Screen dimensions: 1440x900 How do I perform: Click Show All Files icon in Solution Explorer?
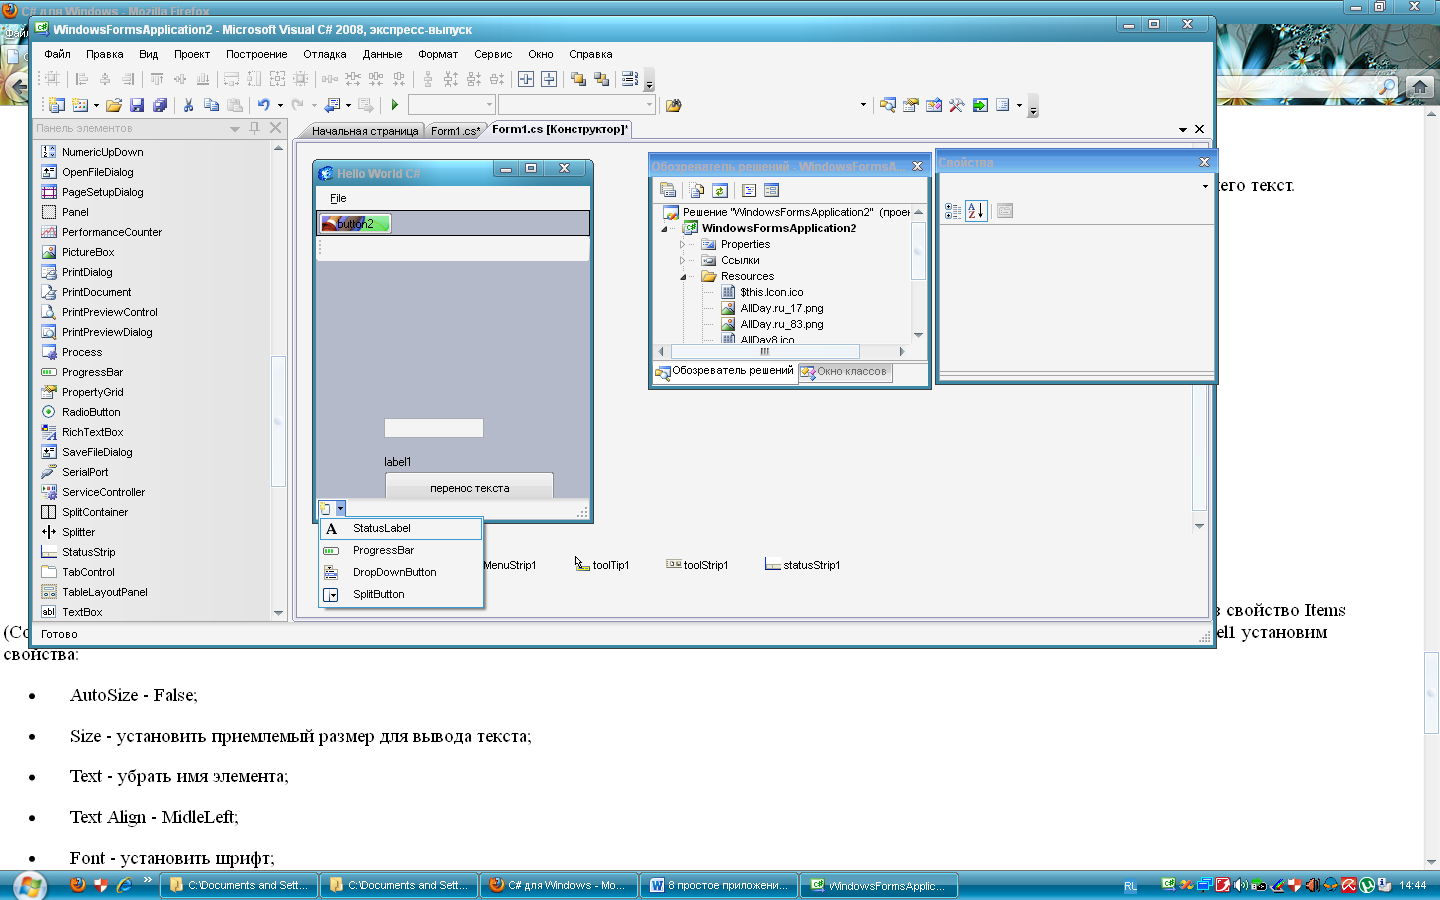(x=697, y=190)
